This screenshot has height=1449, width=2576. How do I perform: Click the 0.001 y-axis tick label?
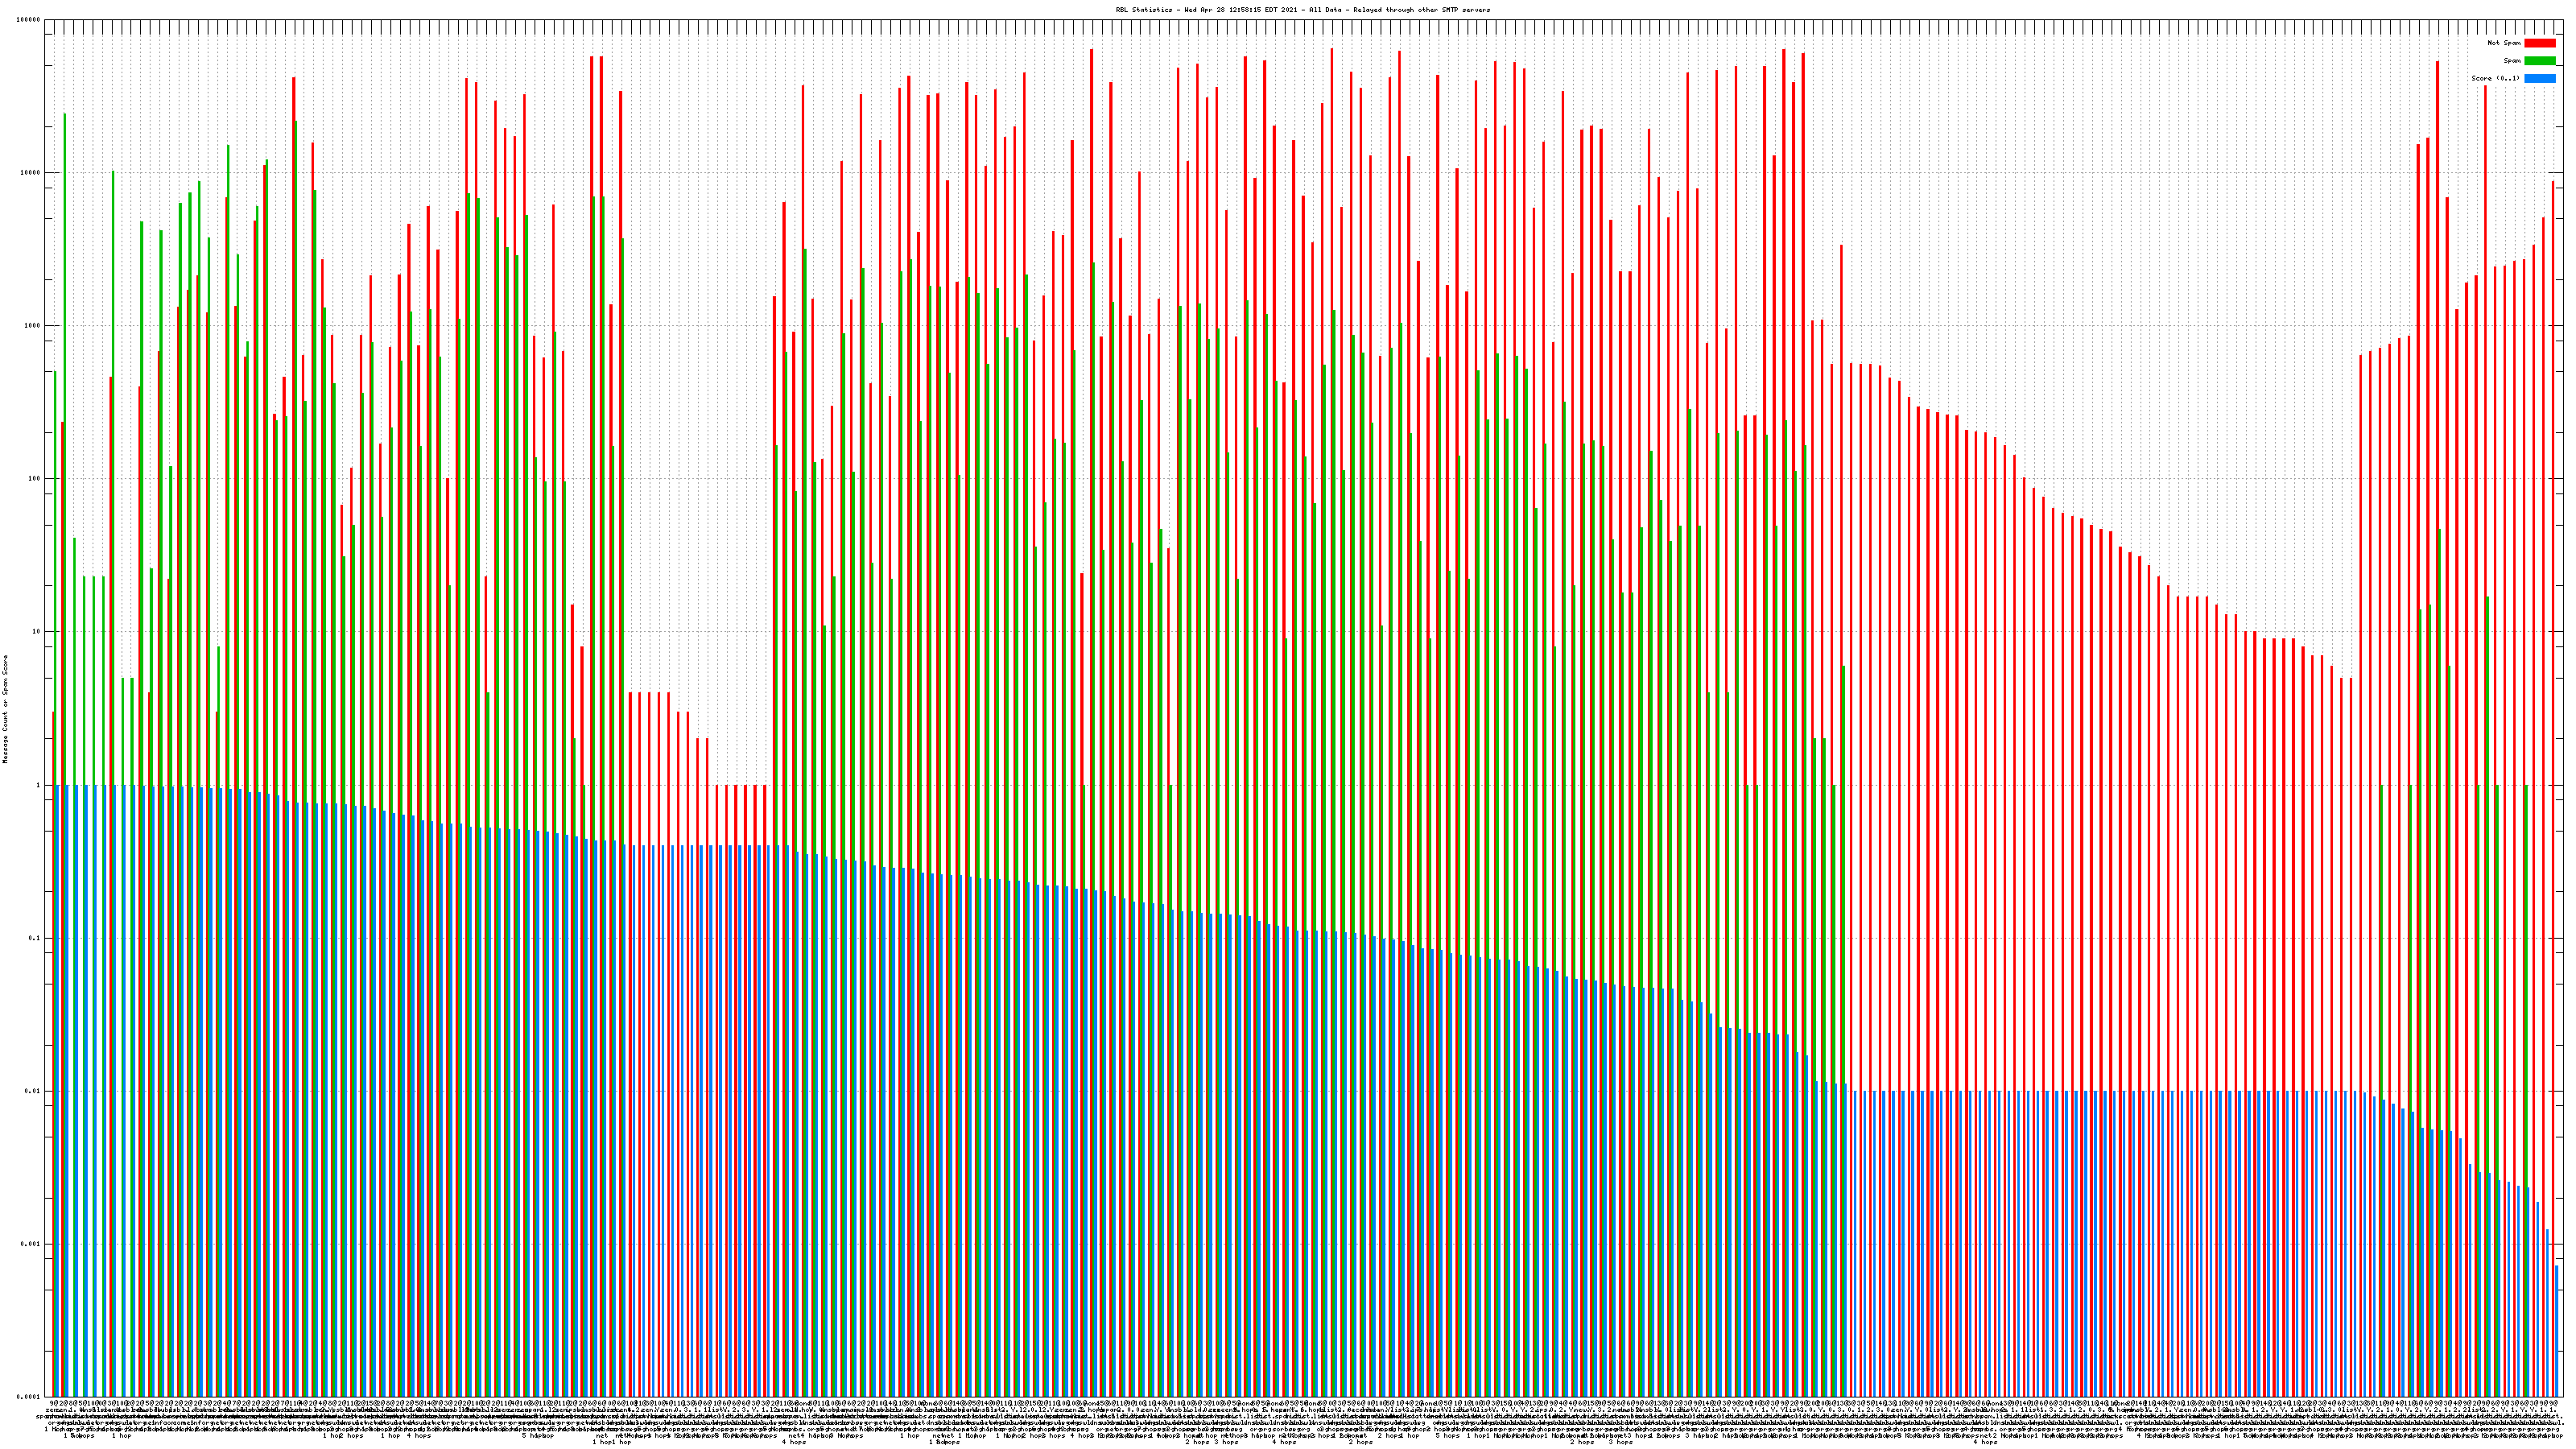pos(31,1244)
